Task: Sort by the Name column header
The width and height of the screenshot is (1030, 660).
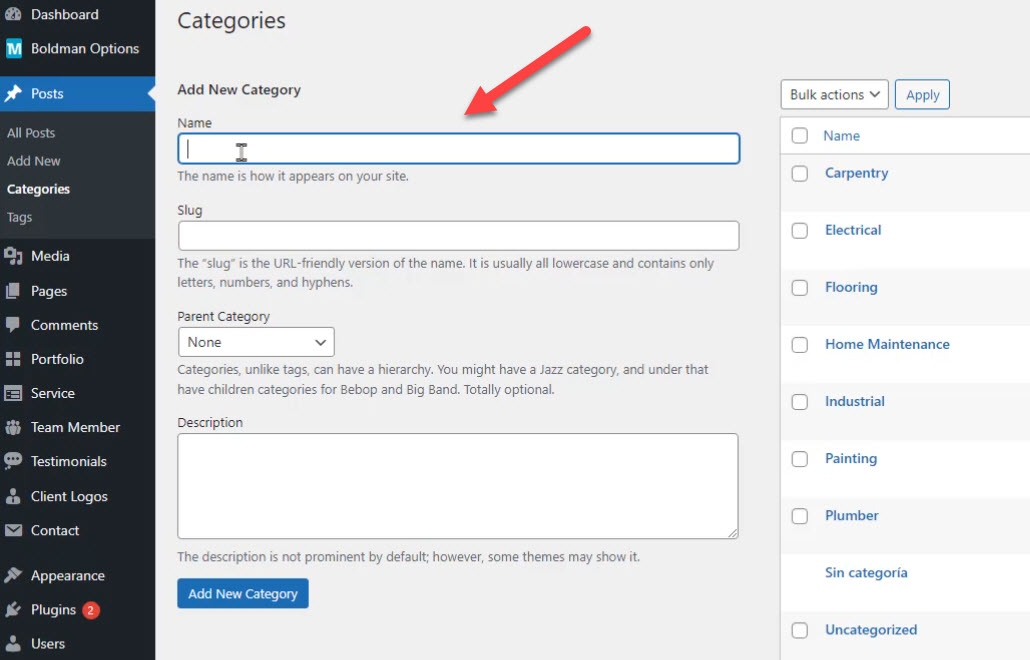Action: click(x=841, y=136)
